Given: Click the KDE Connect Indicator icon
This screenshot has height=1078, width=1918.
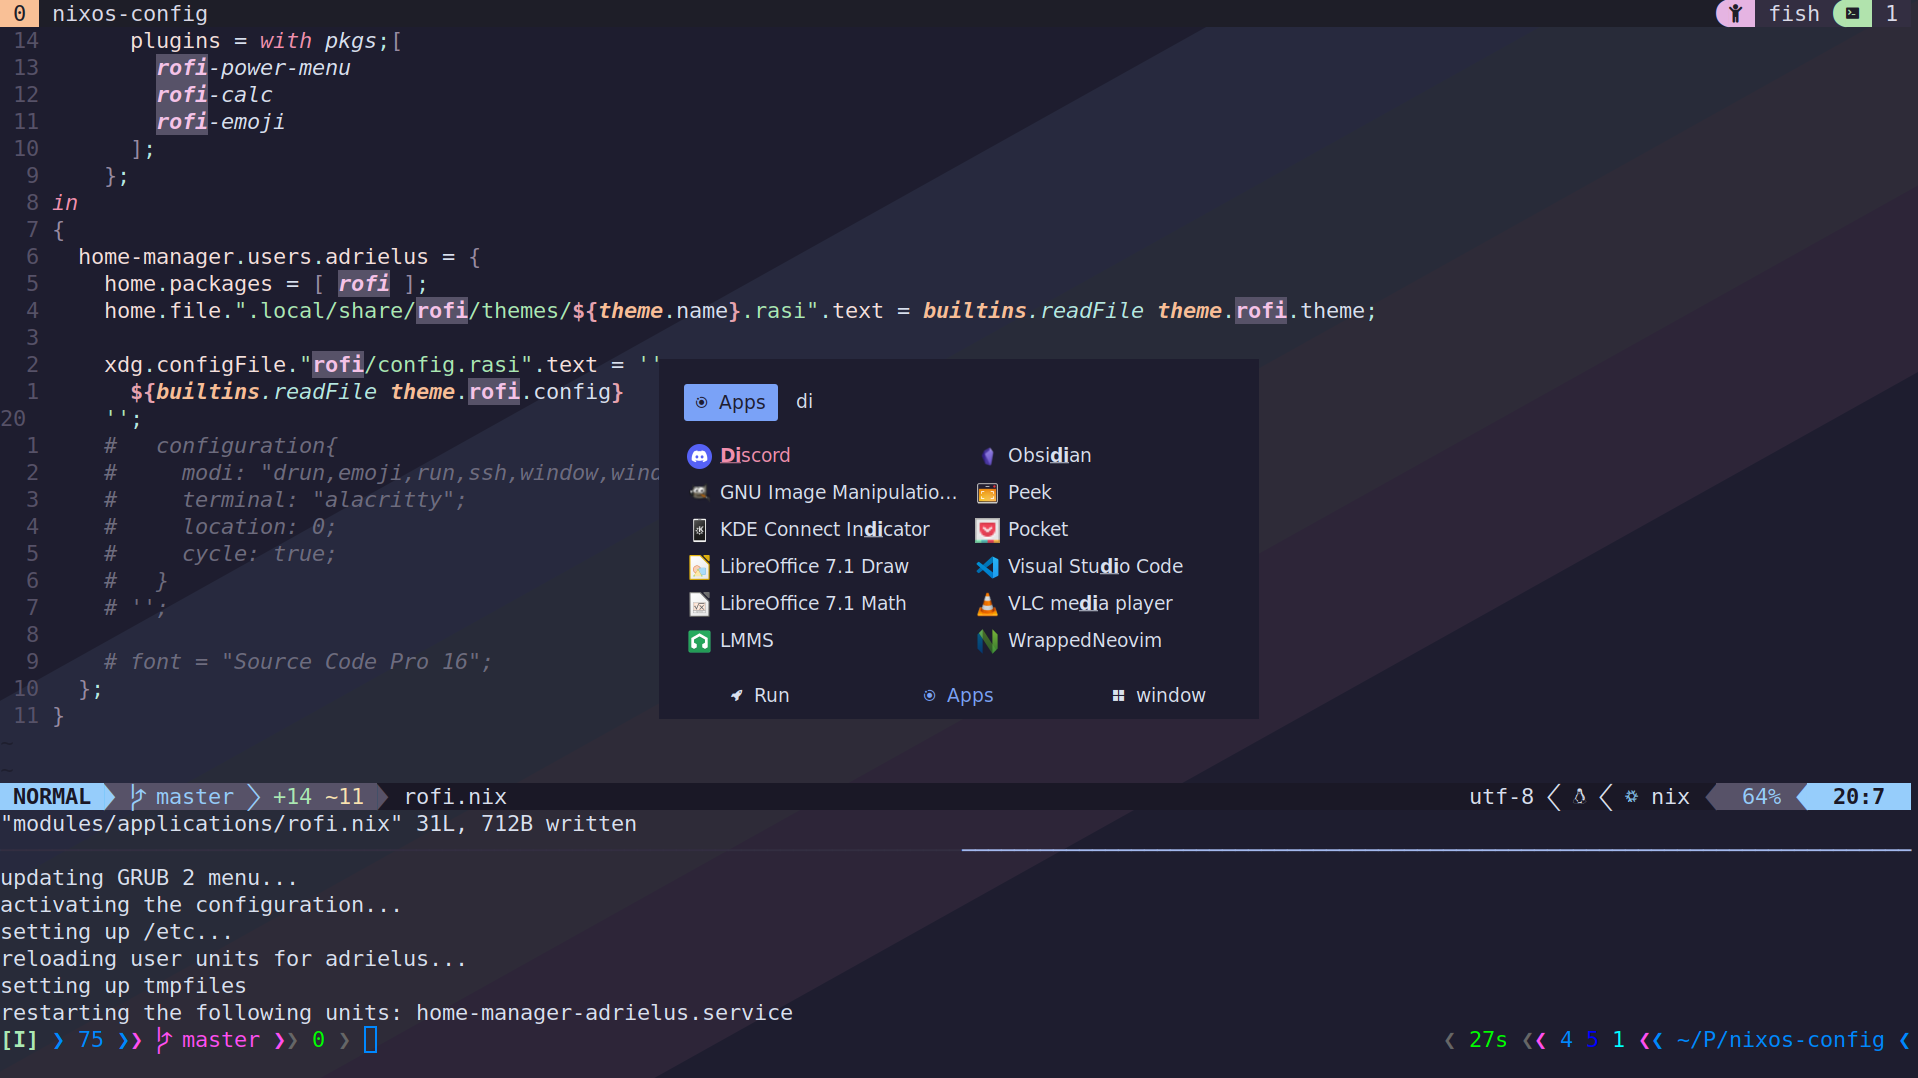Looking at the screenshot, I should (699, 530).
